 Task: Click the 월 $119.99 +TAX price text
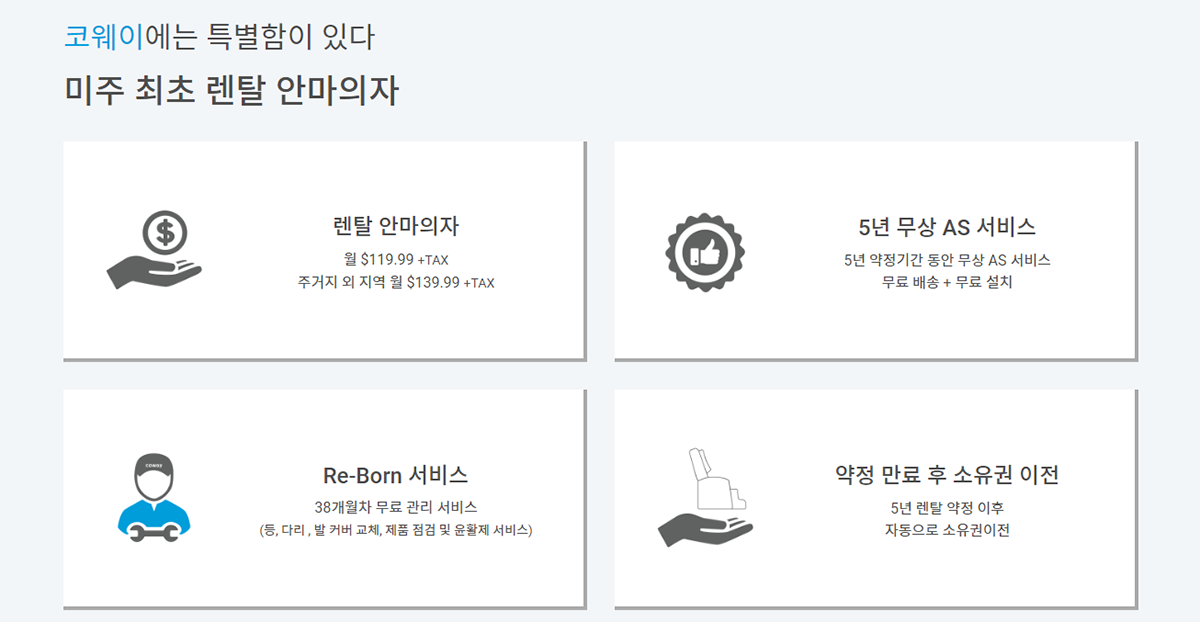pyautogui.click(x=396, y=260)
